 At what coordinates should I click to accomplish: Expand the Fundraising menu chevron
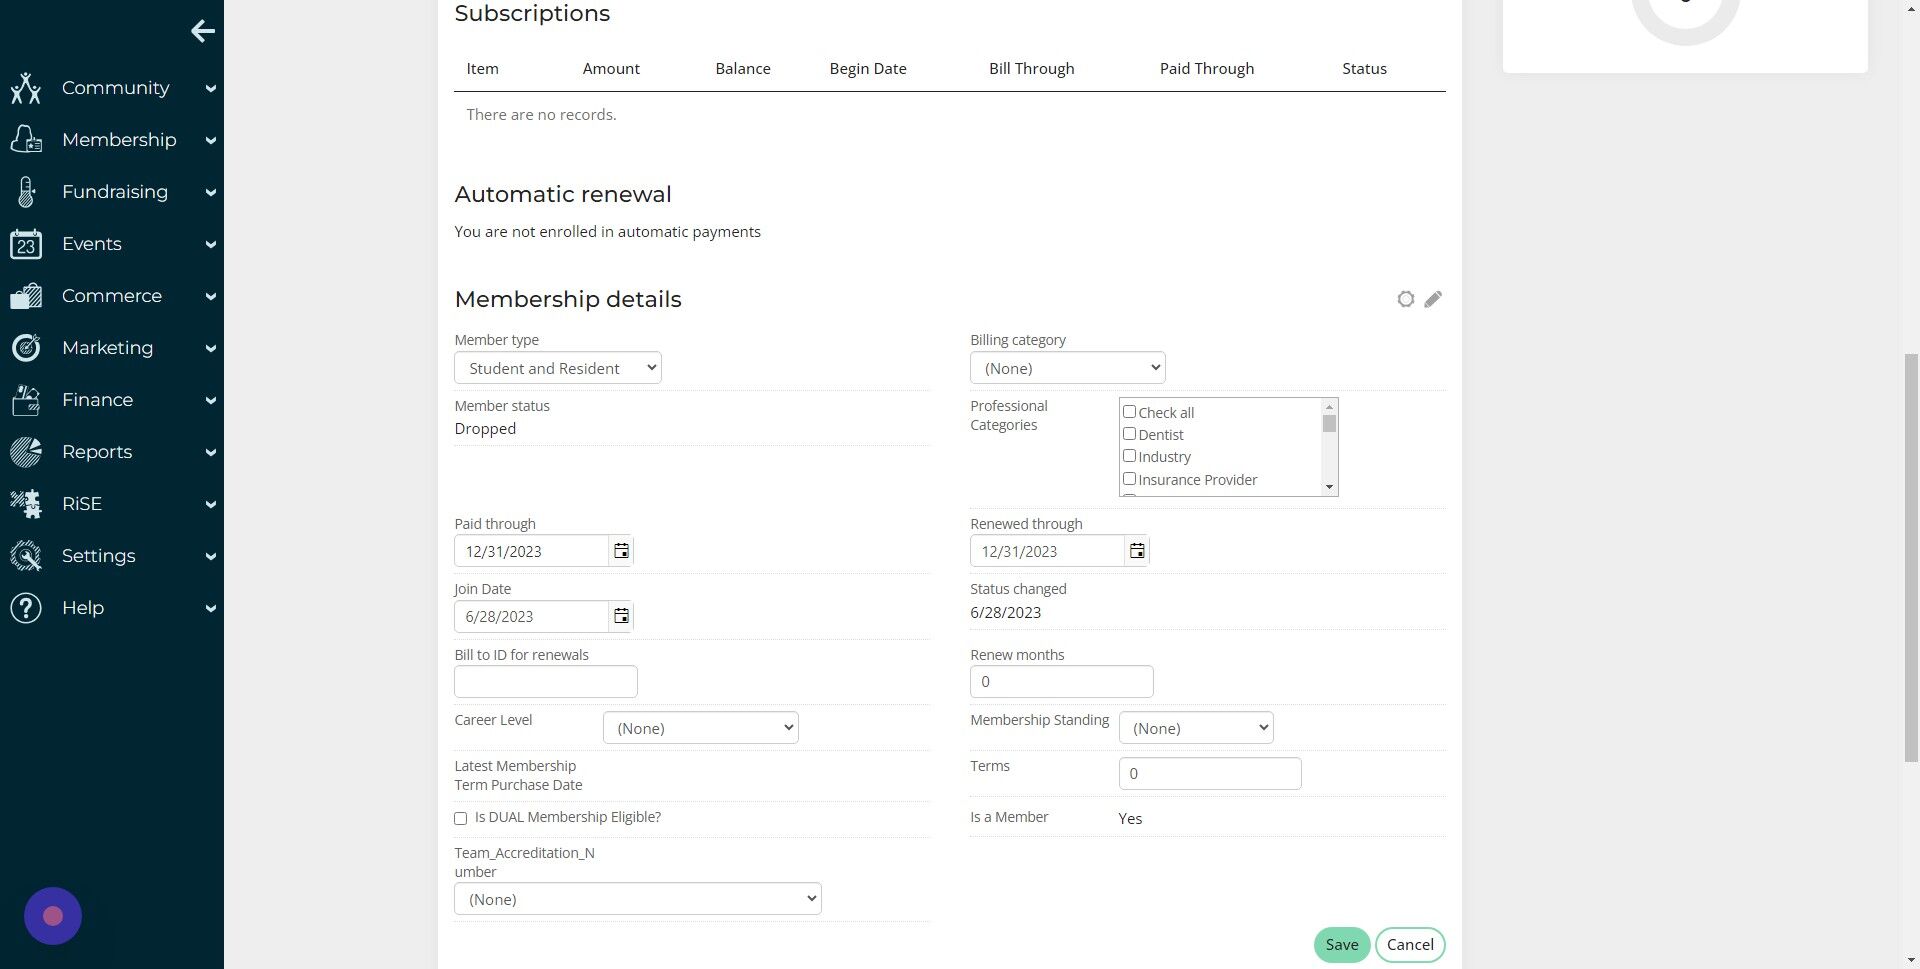(x=211, y=193)
